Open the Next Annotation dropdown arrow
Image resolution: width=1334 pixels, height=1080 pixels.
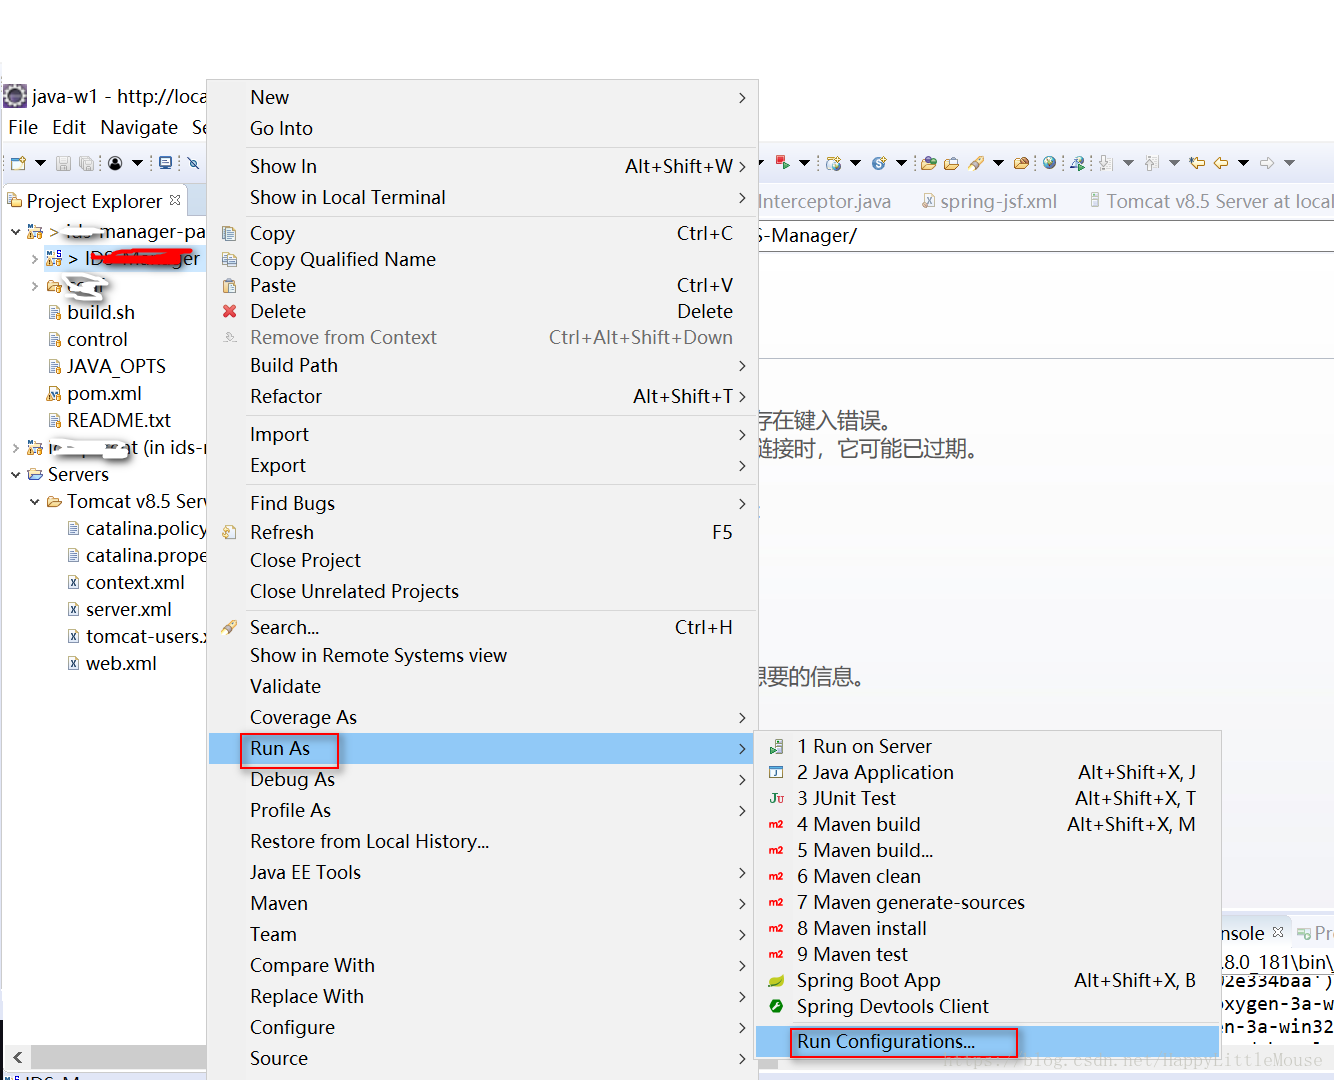1128,163
